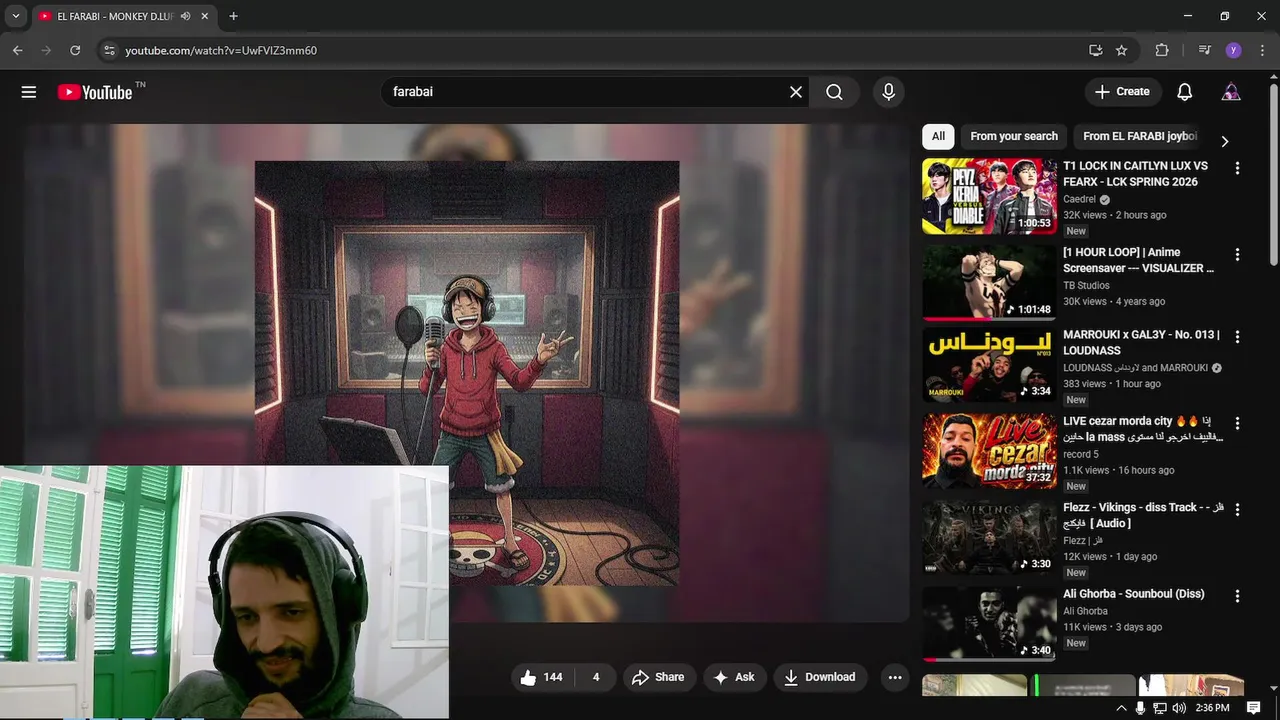Select the All filter chip
Image resolution: width=1280 pixels, height=720 pixels.
click(938, 137)
